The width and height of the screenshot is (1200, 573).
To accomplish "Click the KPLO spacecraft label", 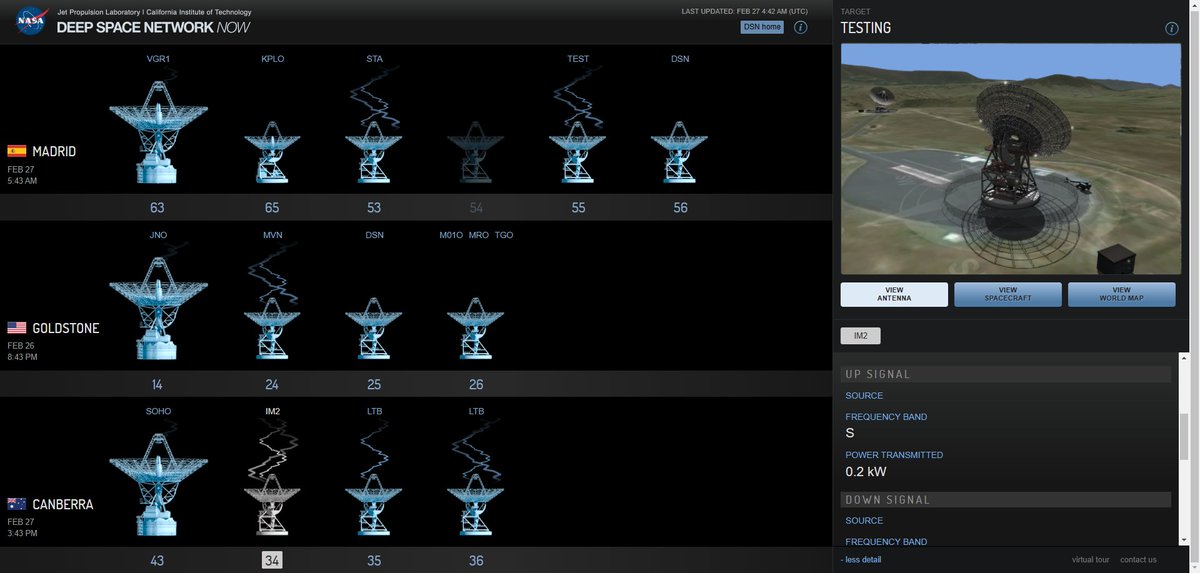I will click(x=272, y=59).
